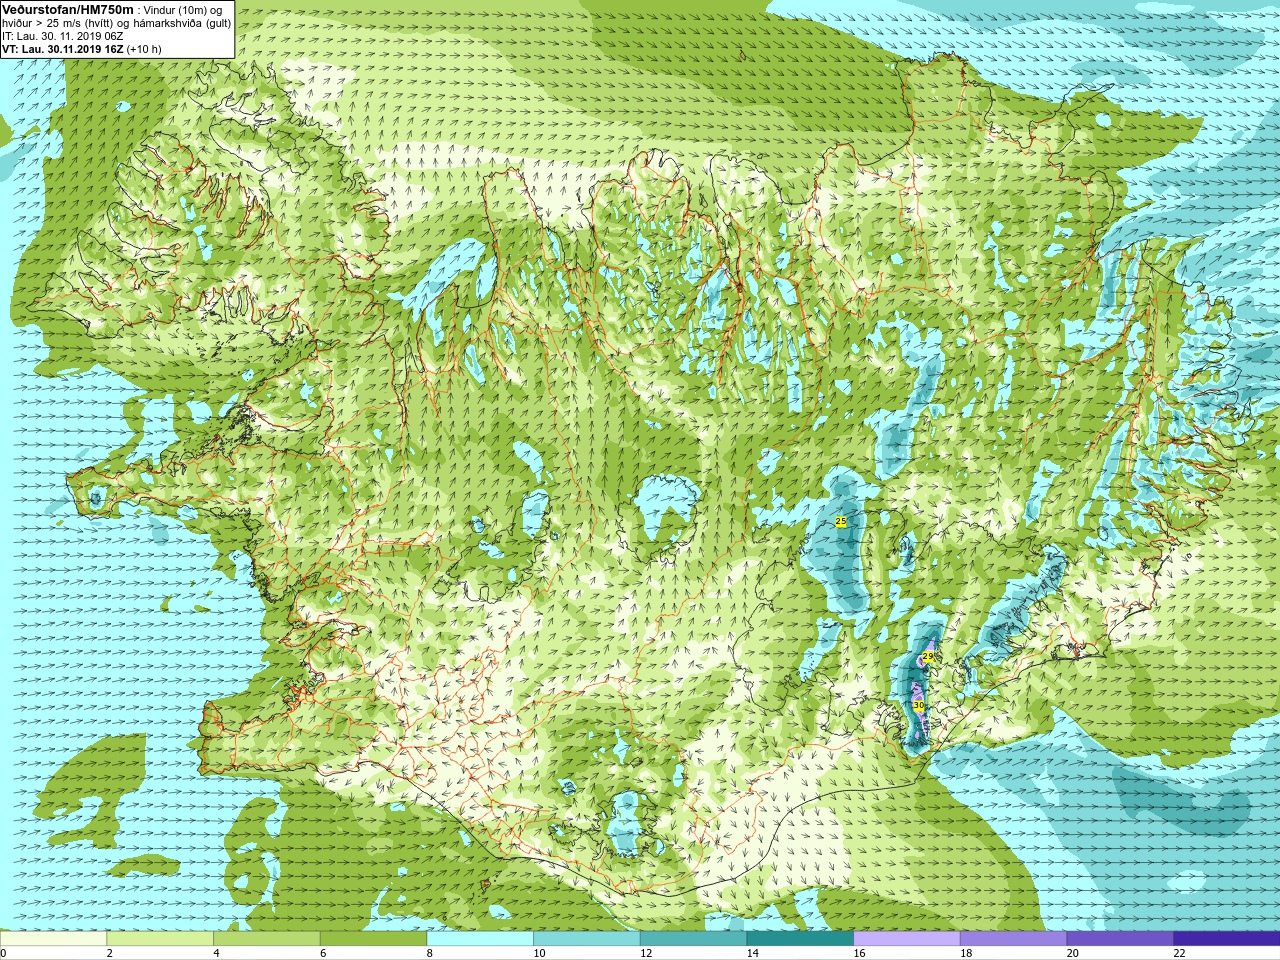
Task: Click the scale number 4 under the color bar
Action: click(216, 953)
